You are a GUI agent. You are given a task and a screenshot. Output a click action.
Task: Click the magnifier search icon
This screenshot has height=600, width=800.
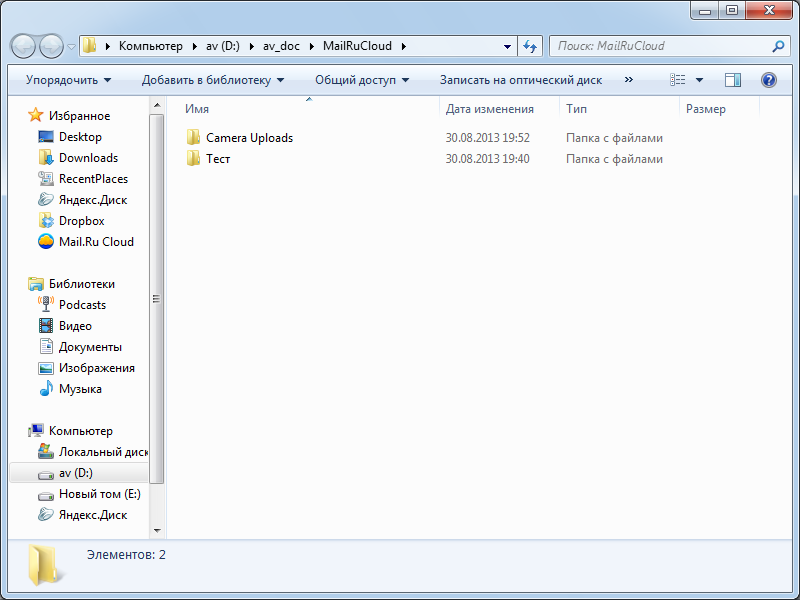tap(778, 46)
